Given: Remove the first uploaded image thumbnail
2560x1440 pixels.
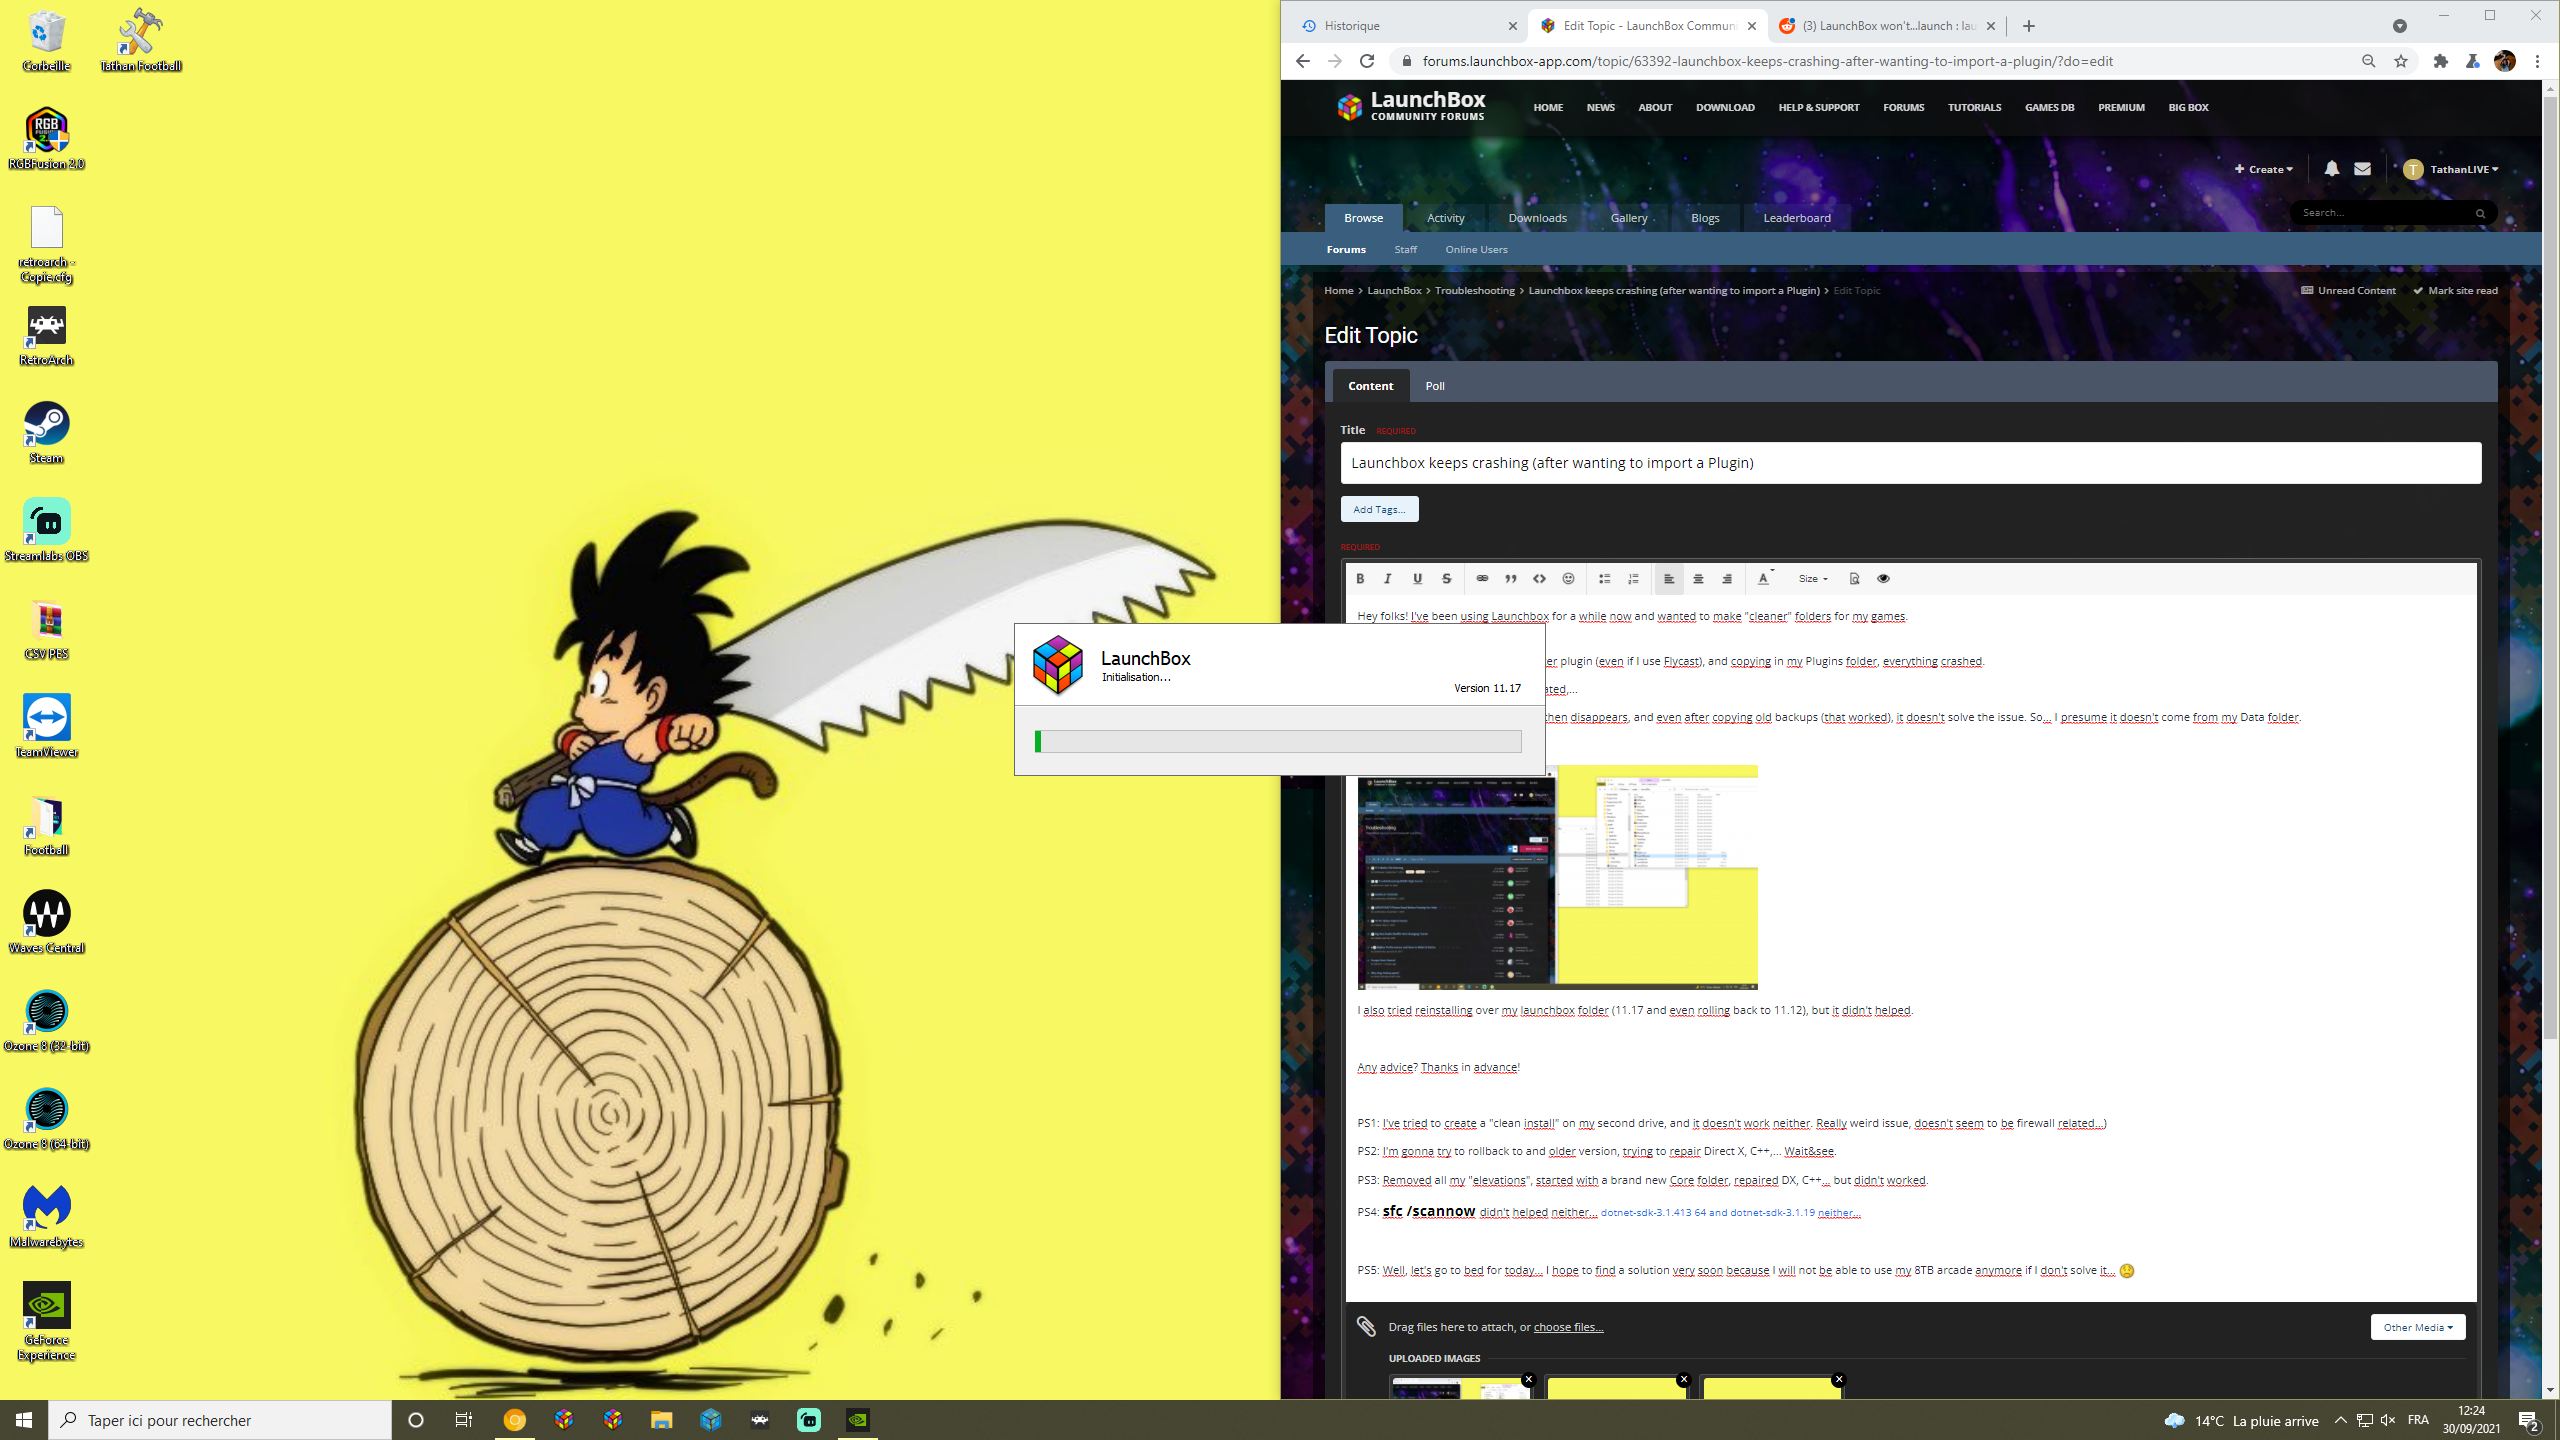Looking at the screenshot, I should [1528, 1379].
